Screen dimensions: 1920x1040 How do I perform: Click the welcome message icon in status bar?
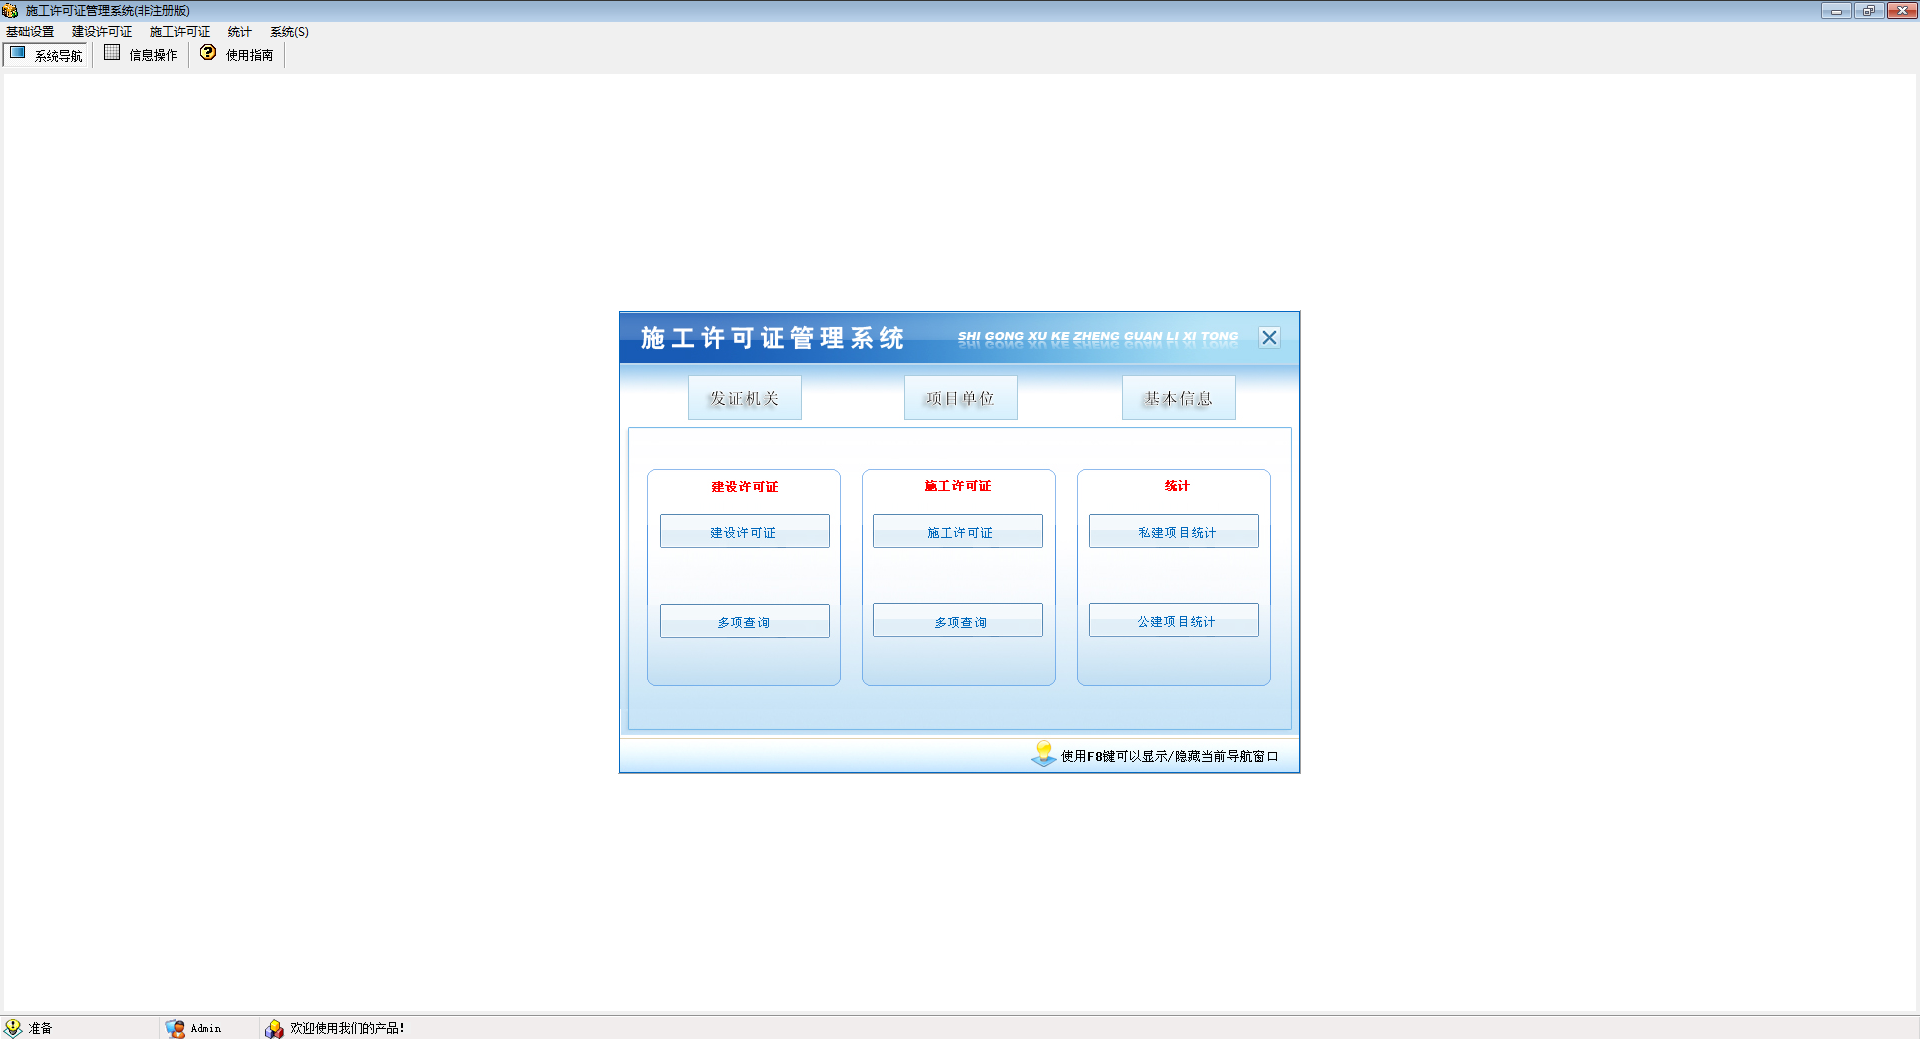click(x=274, y=1028)
